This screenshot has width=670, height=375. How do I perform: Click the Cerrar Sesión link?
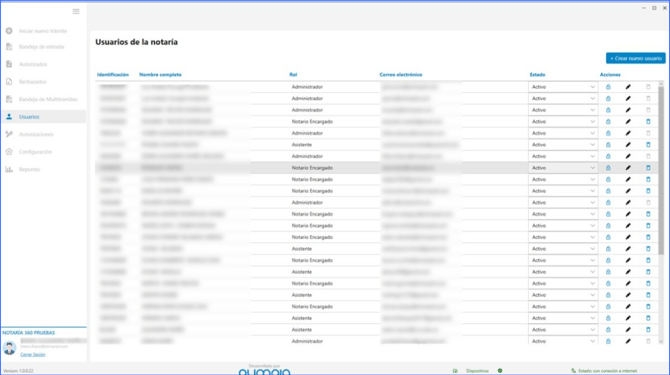32,354
